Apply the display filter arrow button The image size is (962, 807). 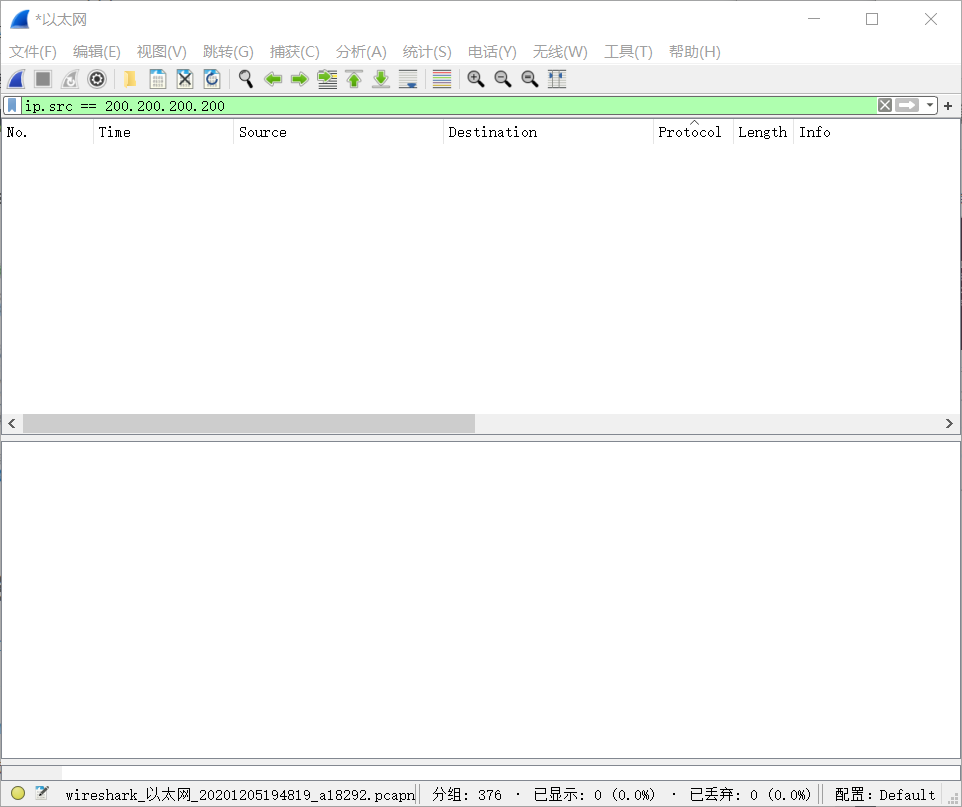coord(907,106)
